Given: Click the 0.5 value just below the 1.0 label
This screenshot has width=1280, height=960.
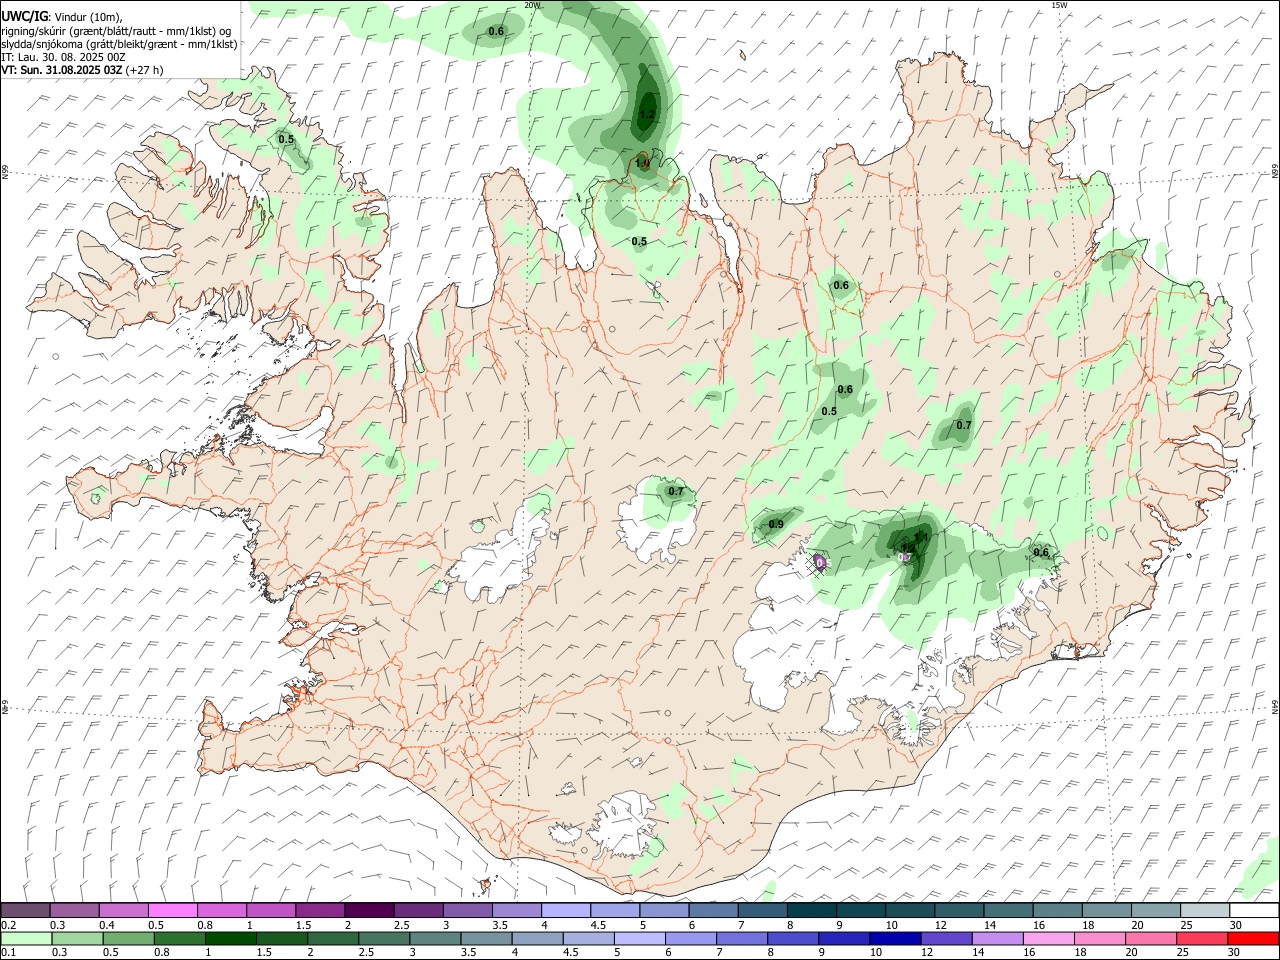Looking at the screenshot, I should pos(639,241).
